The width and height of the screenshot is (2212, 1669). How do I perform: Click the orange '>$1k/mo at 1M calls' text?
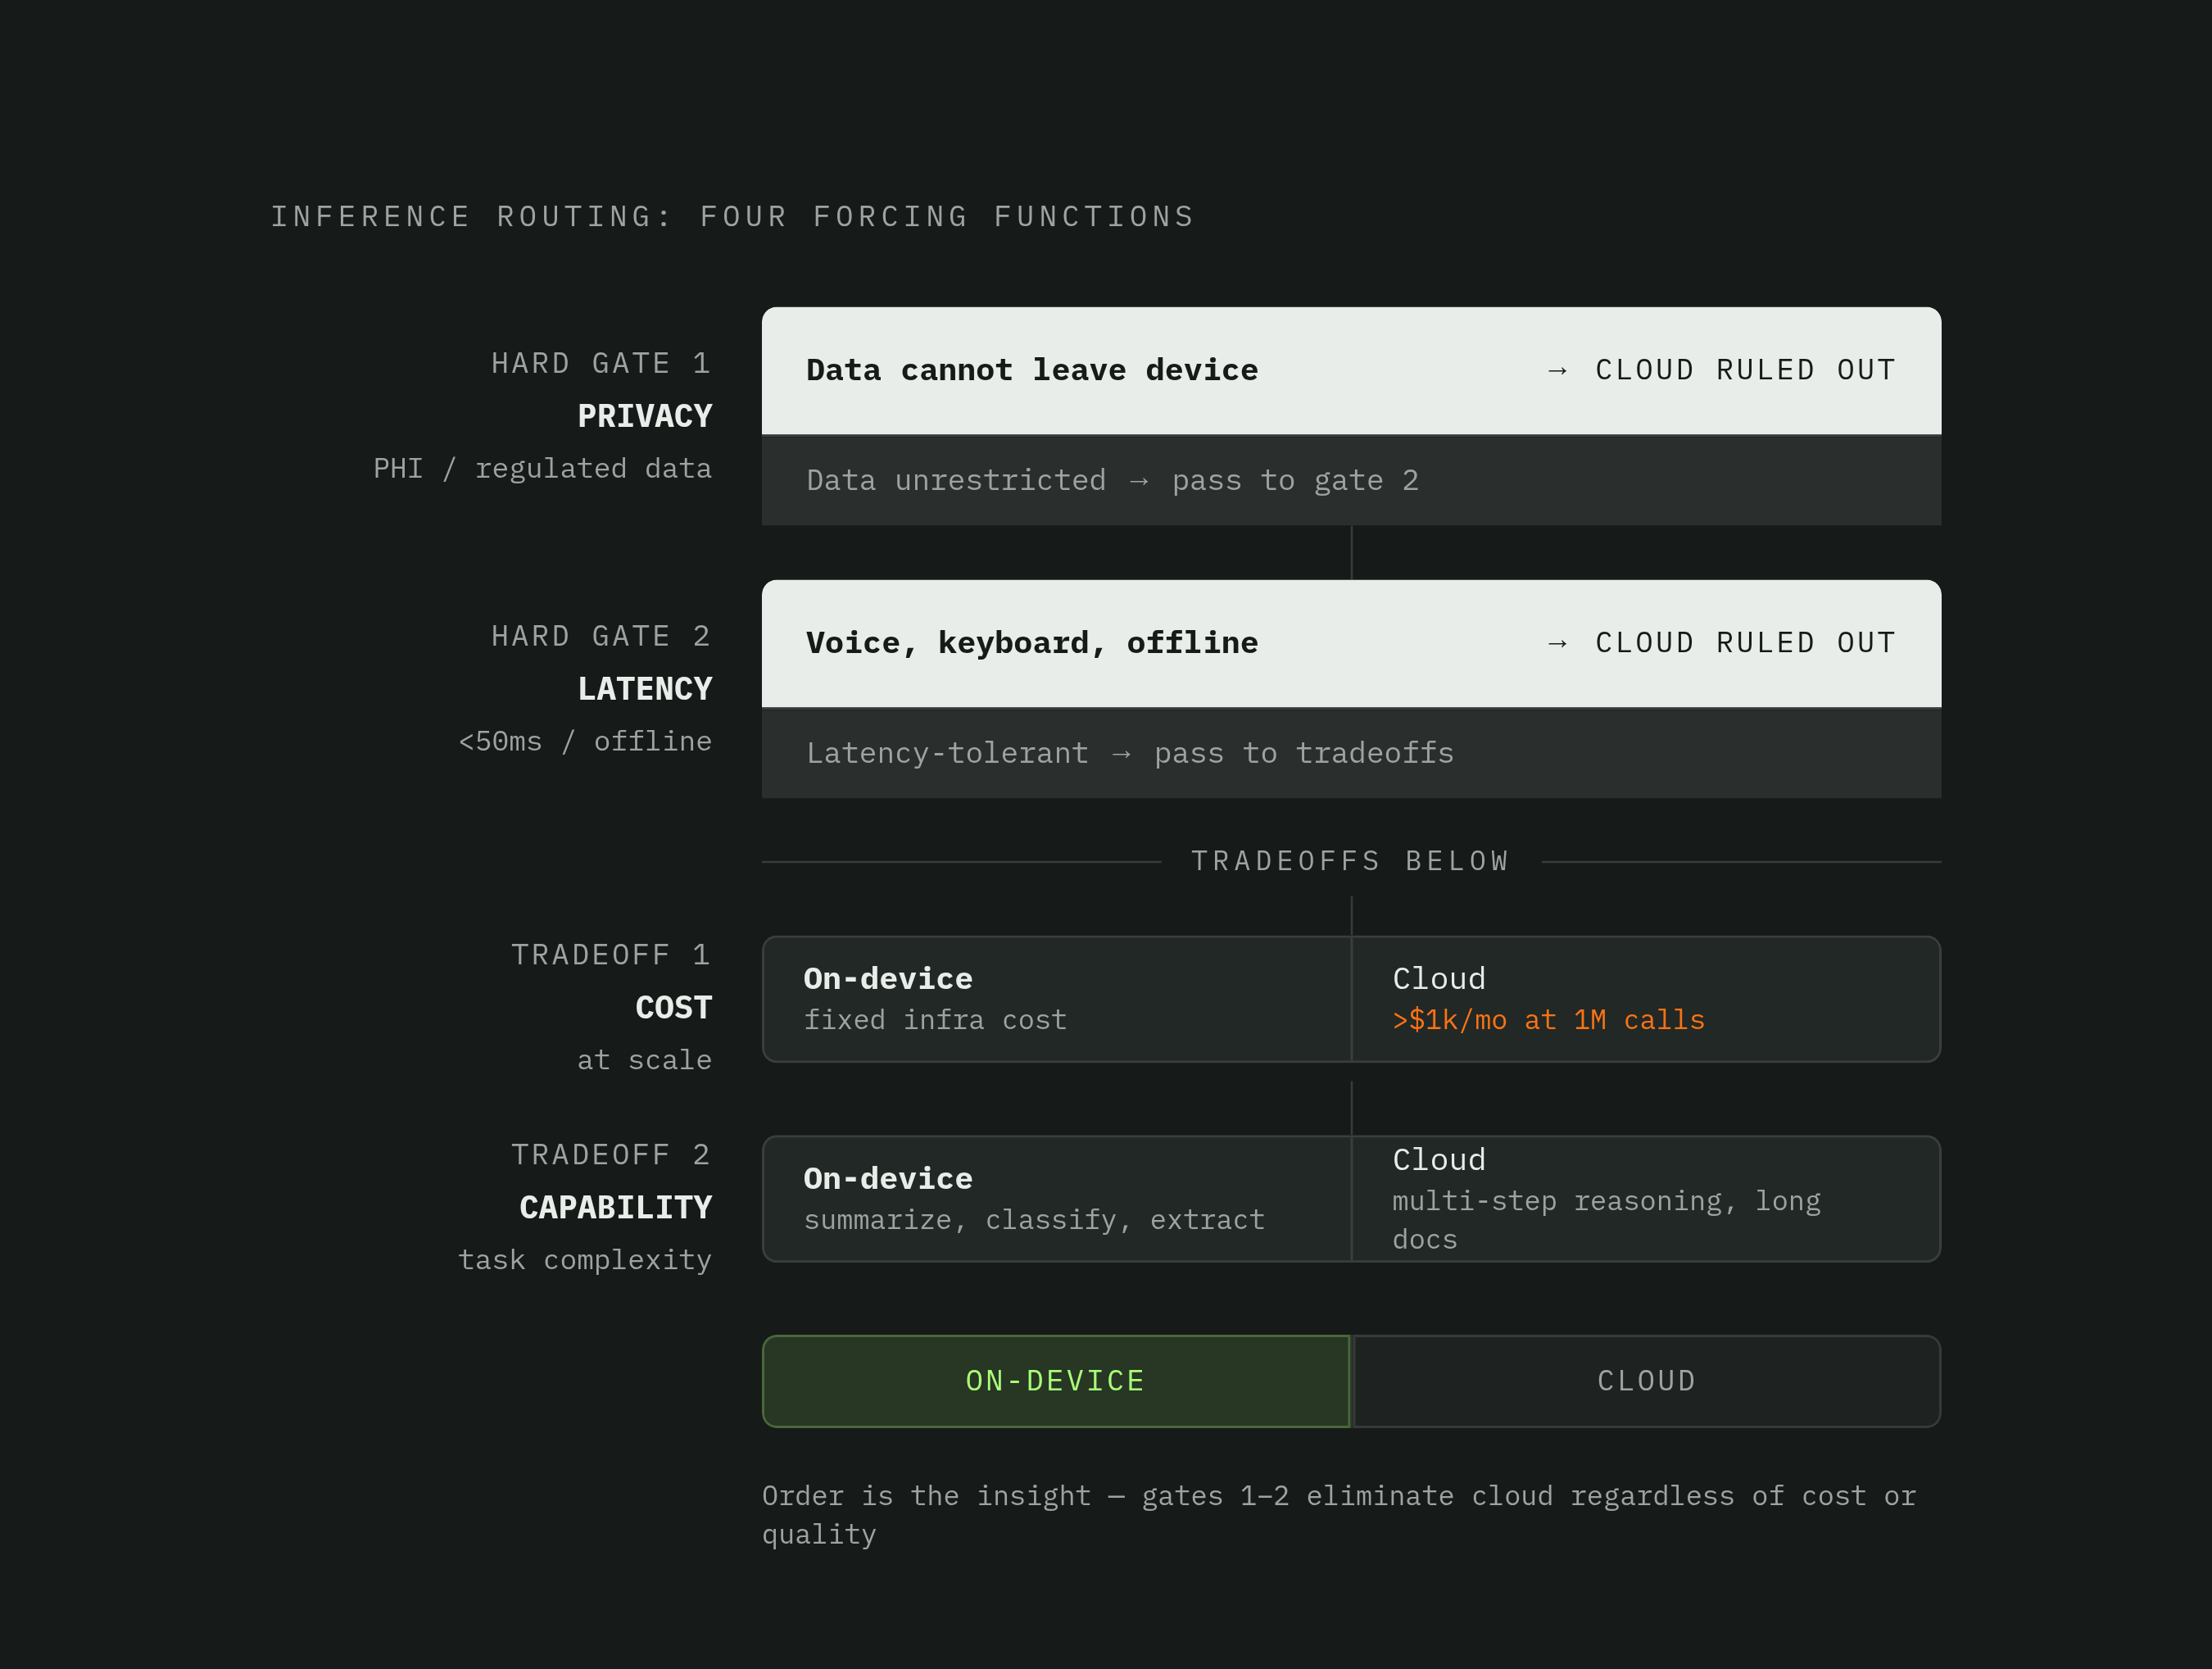[x=1548, y=1020]
